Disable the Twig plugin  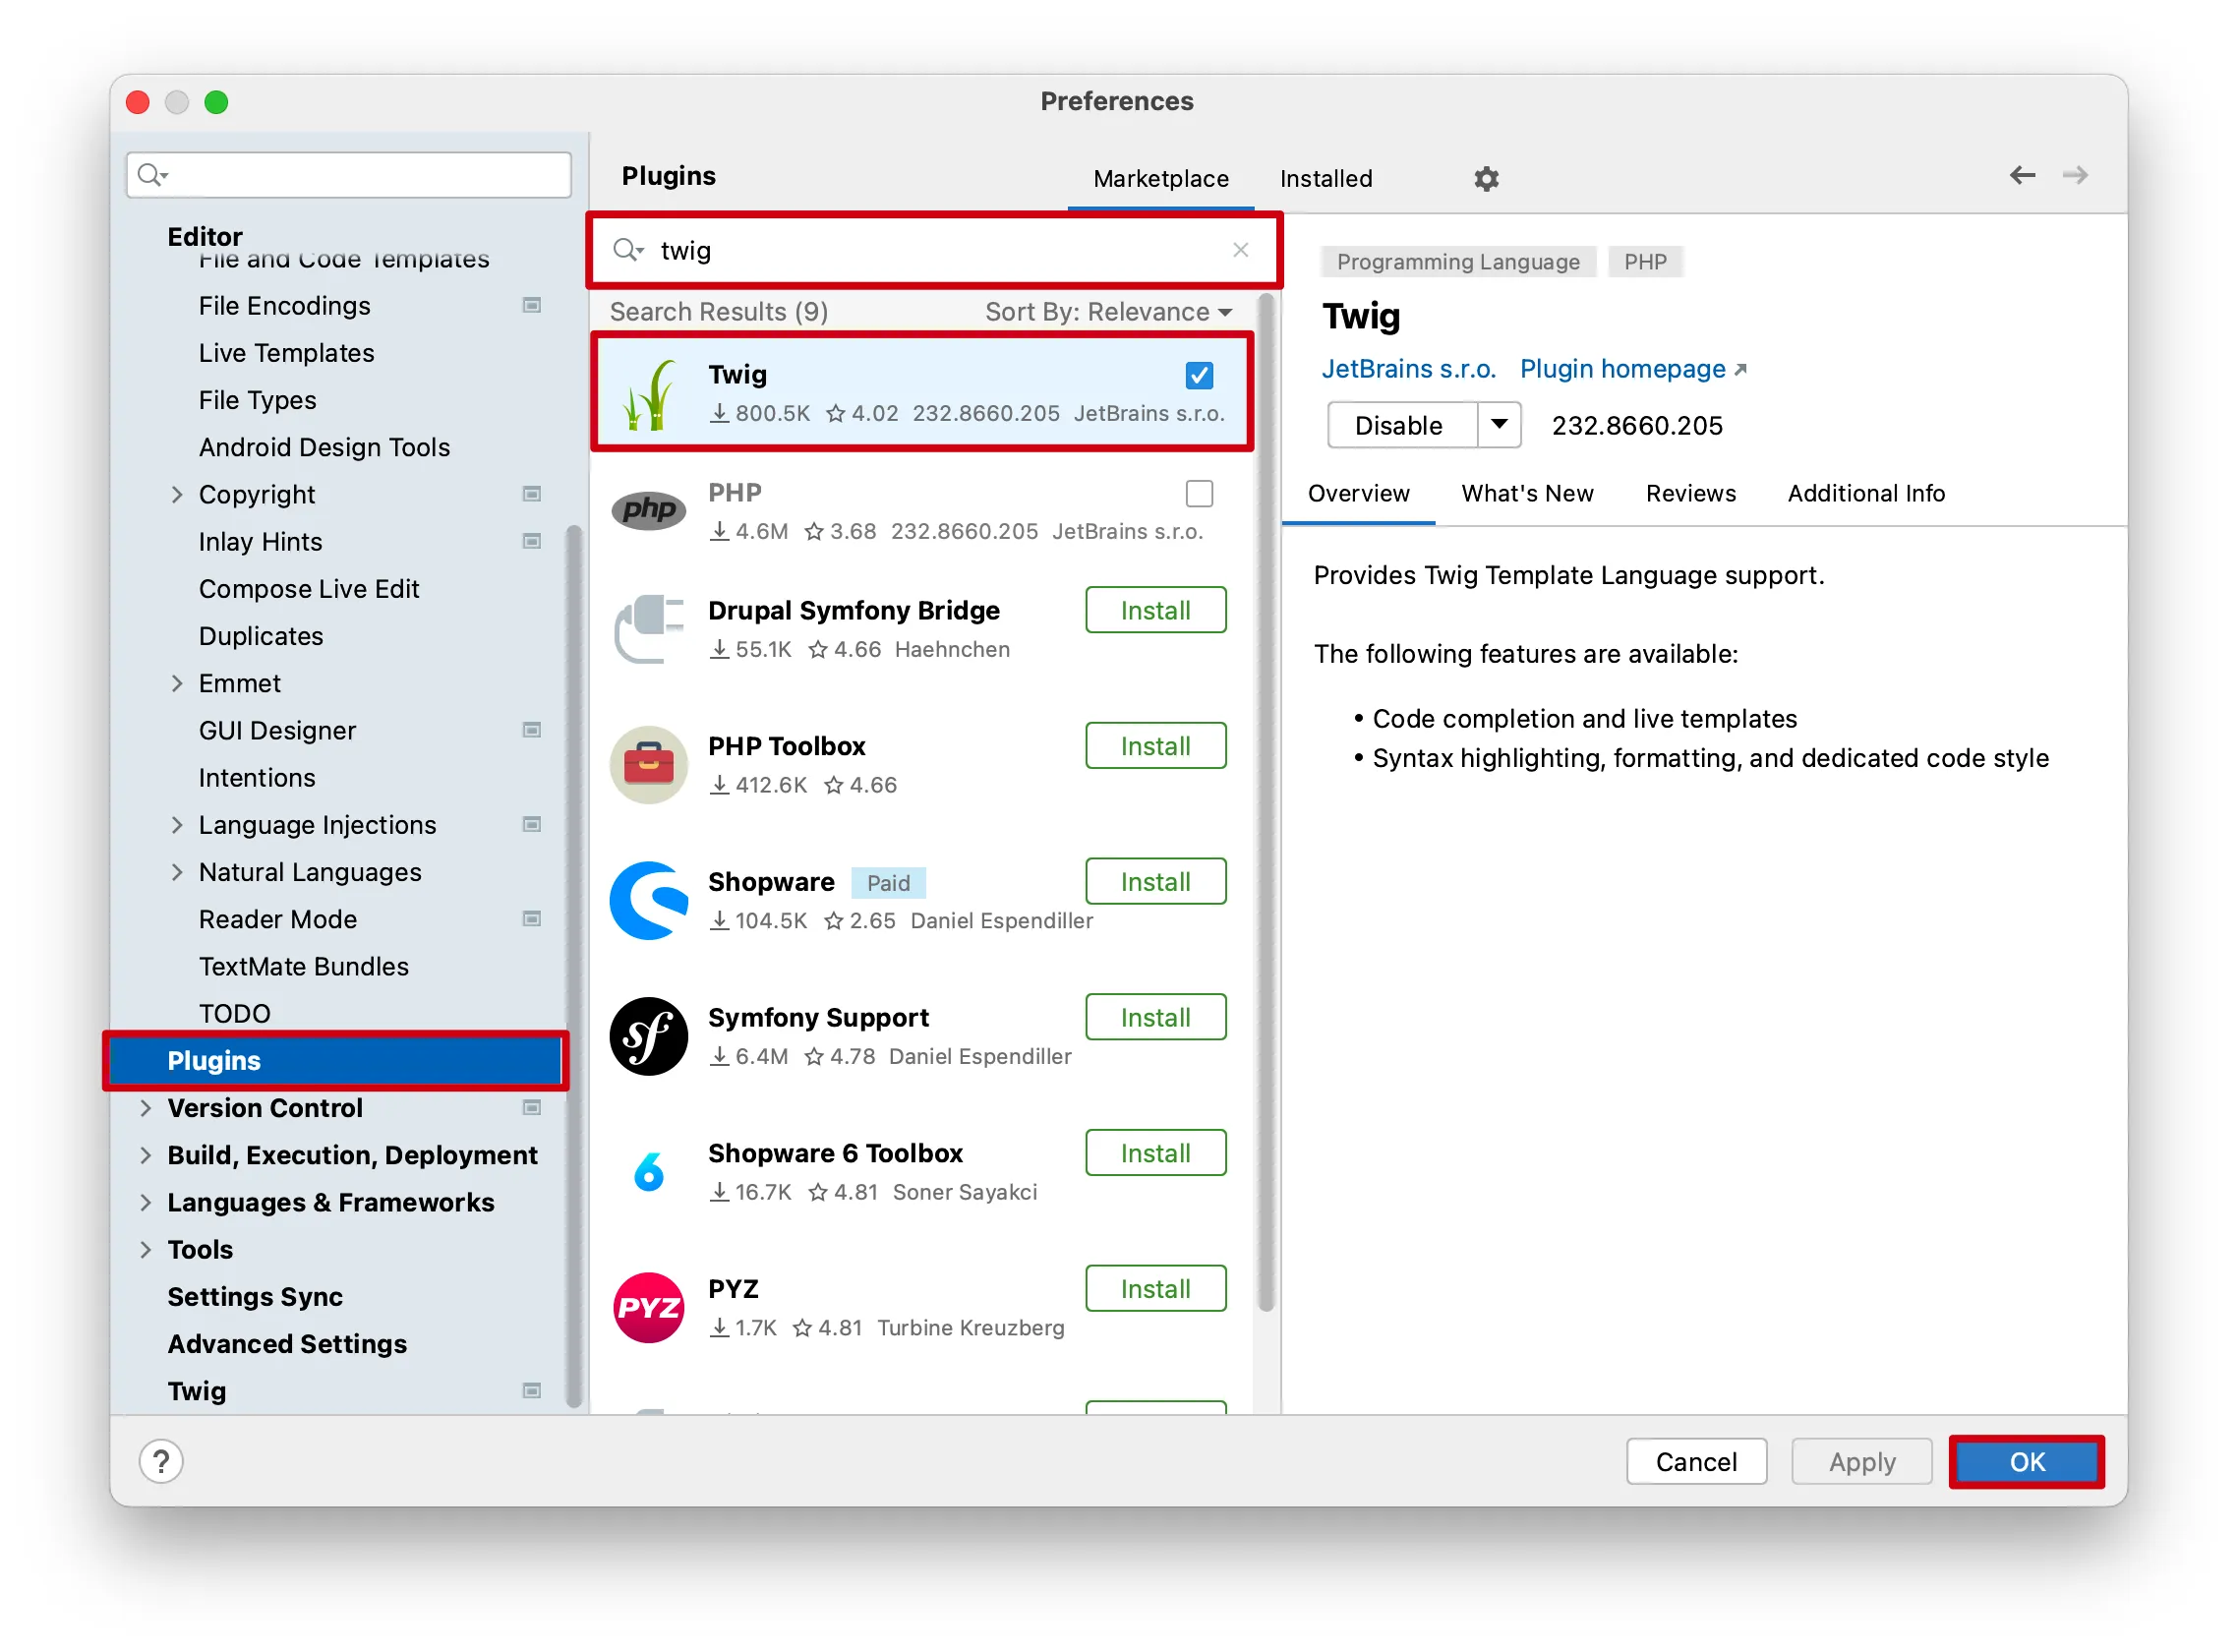point(1401,425)
